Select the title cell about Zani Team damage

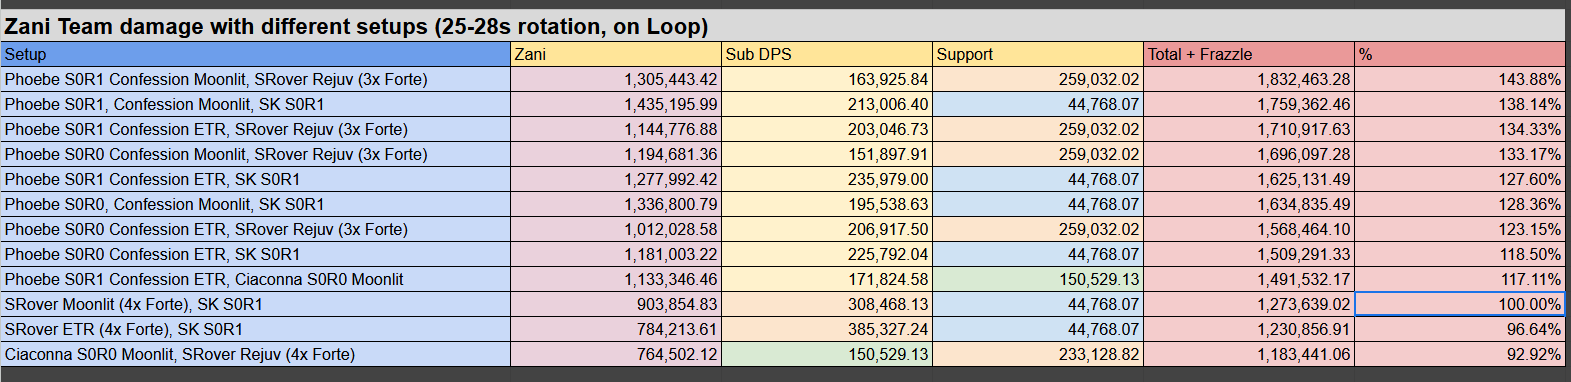783,26
